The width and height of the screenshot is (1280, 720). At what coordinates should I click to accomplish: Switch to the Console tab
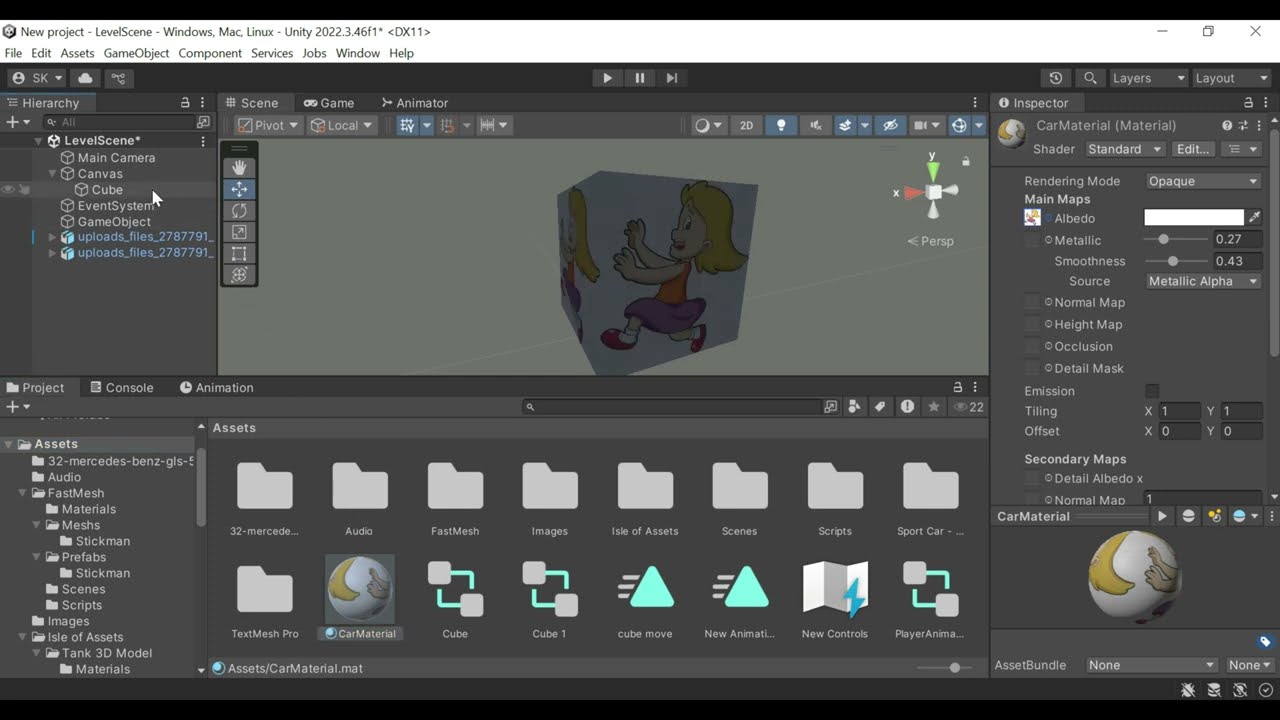[121, 388]
